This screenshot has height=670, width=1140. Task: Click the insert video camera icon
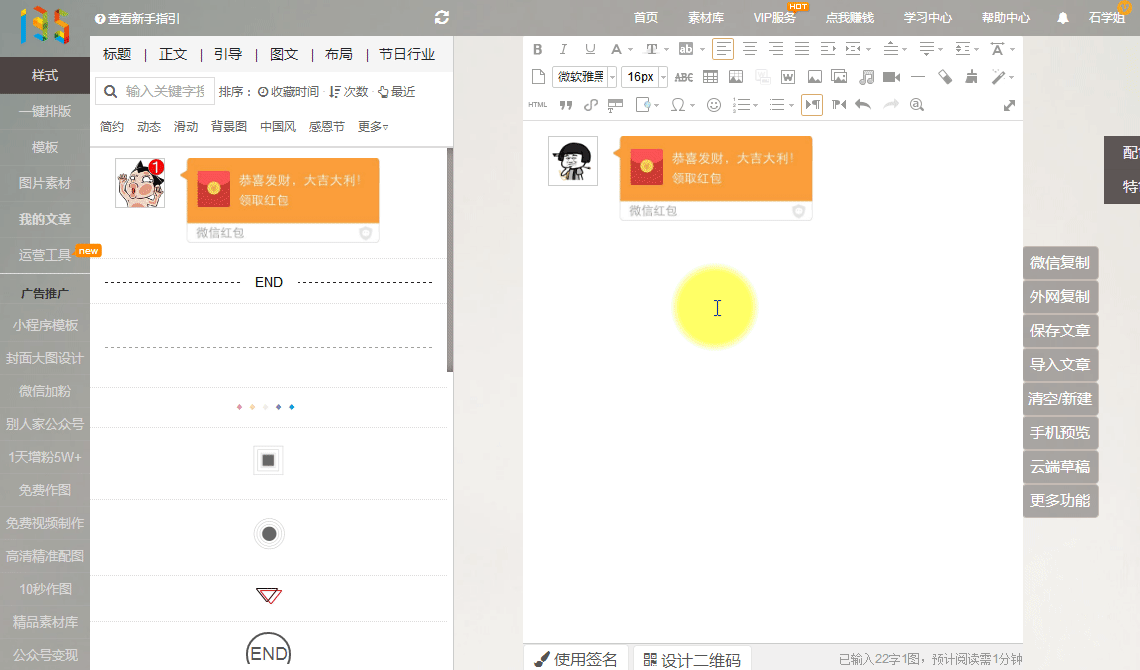click(891, 77)
